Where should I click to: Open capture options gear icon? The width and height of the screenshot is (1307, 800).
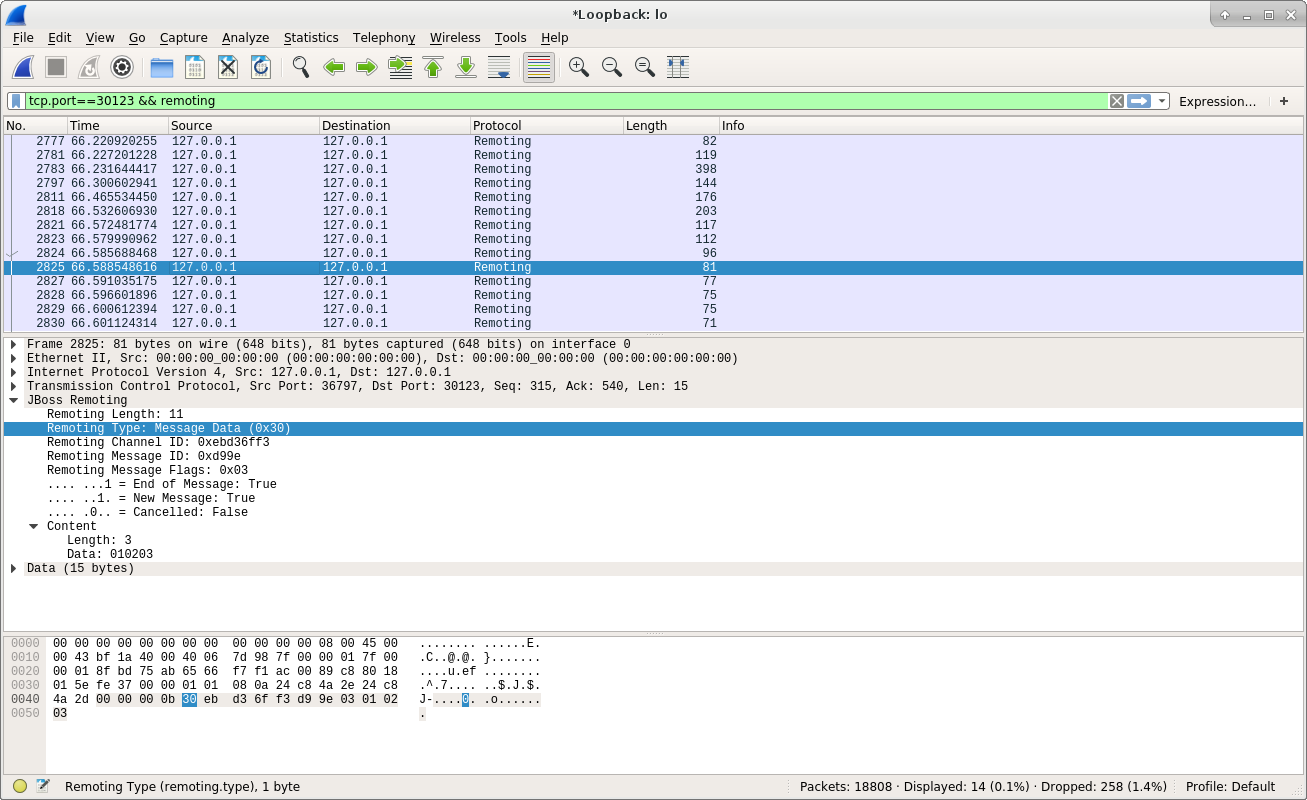(122, 67)
